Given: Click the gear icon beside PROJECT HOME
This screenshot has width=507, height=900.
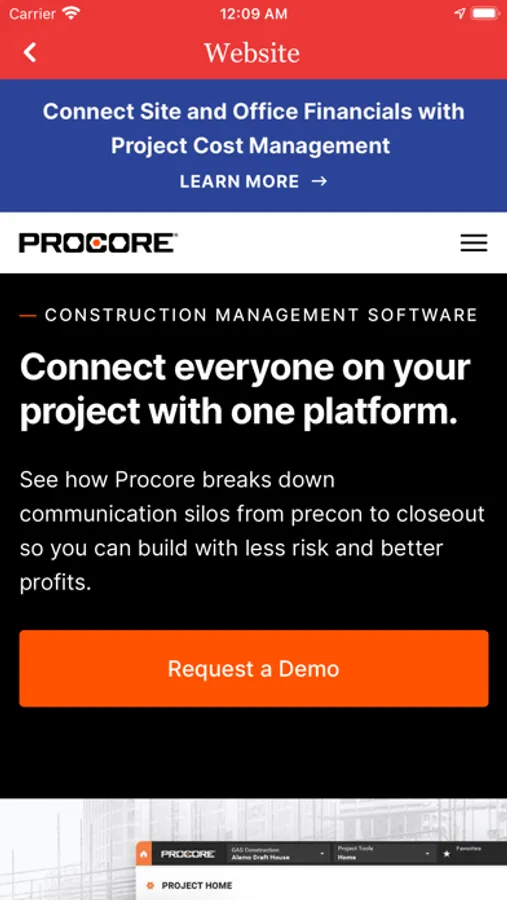Looking at the screenshot, I should click(150, 886).
